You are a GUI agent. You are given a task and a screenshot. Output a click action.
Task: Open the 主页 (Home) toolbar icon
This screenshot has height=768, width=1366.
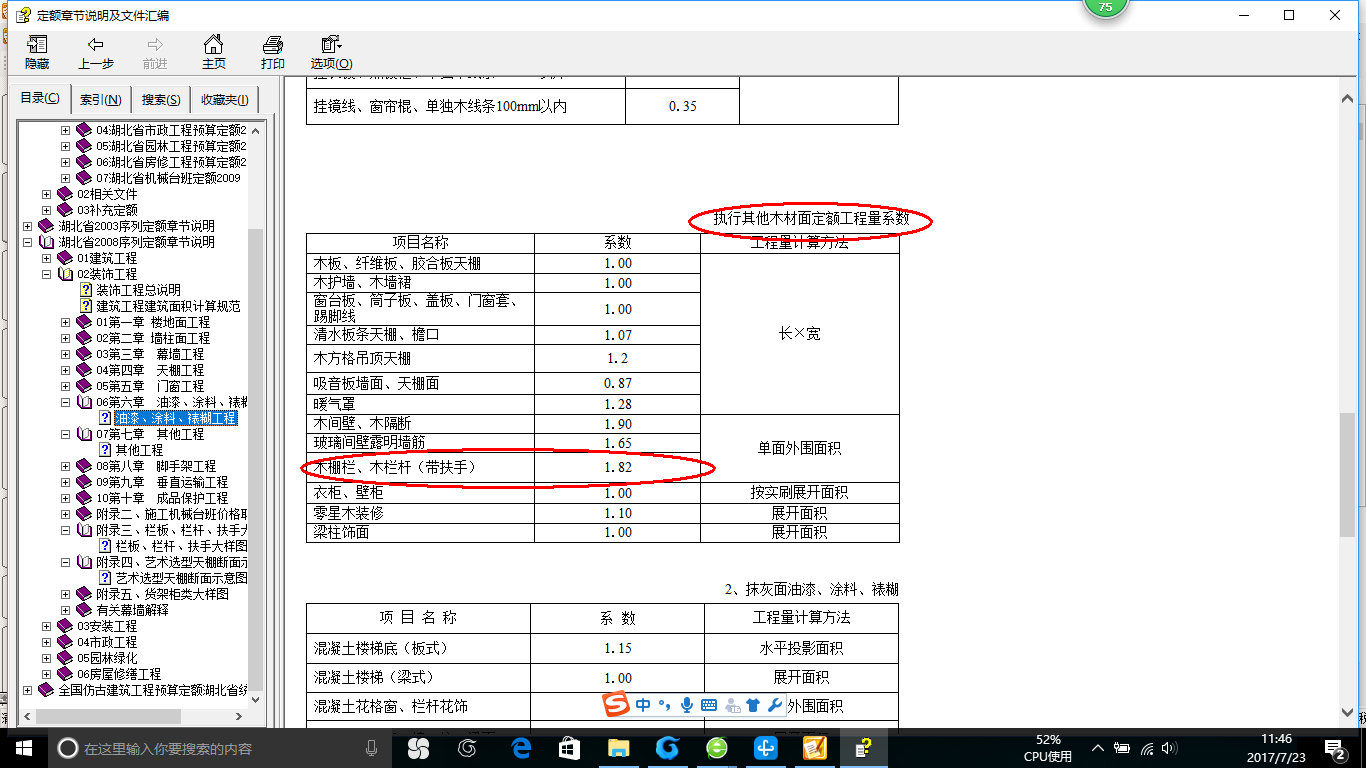click(214, 52)
